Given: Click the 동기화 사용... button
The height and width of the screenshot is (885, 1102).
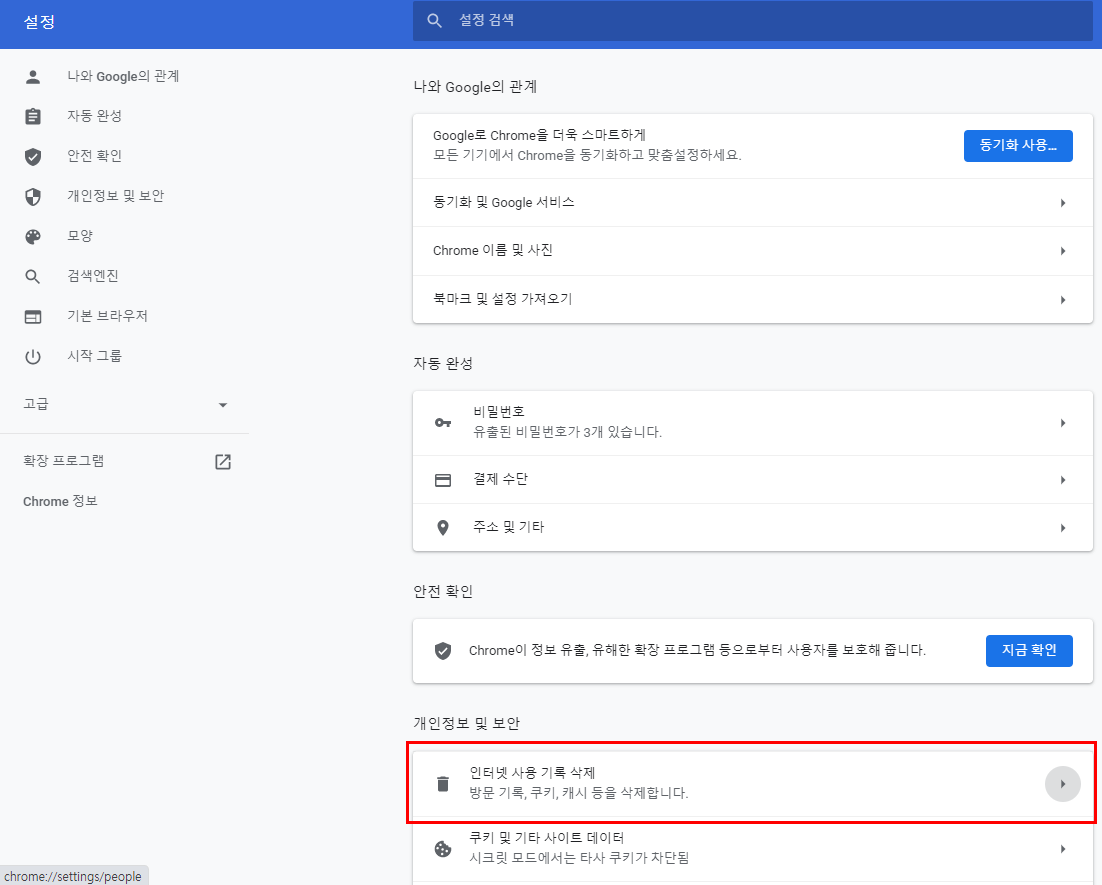Looking at the screenshot, I should pyautogui.click(x=1018, y=146).
